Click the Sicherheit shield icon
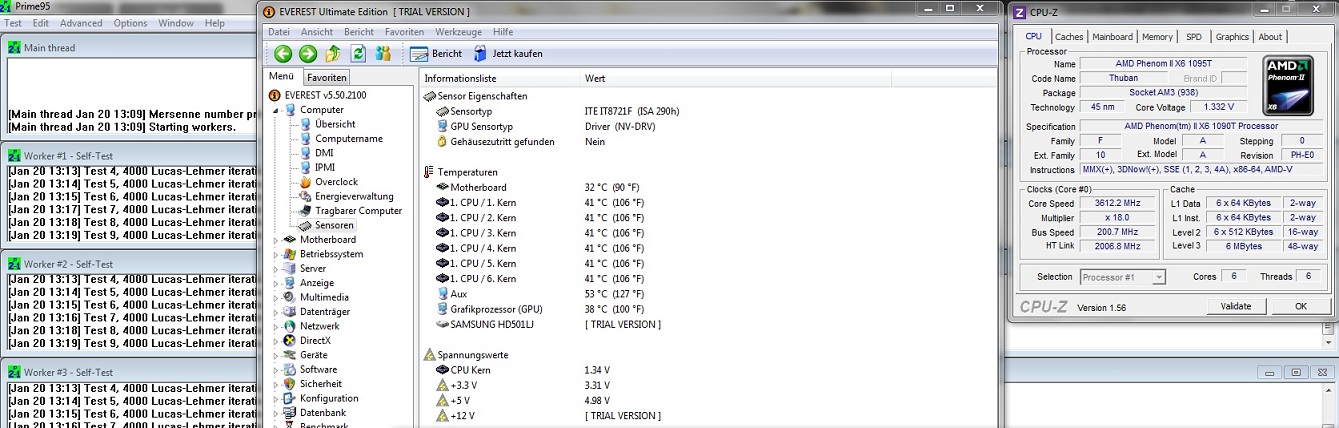Screen dimensions: 1339x428 pos(290,384)
